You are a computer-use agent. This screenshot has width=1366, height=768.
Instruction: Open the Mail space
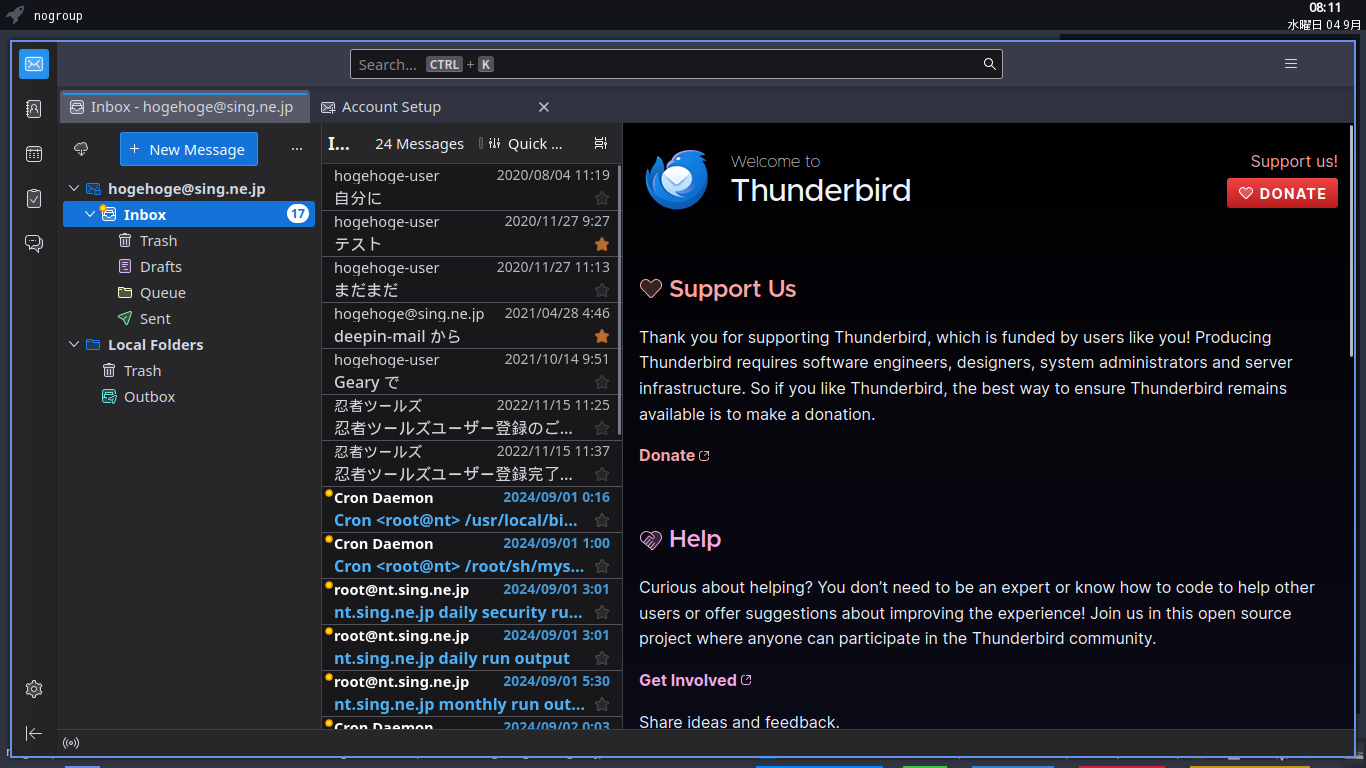[x=34, y=64]
